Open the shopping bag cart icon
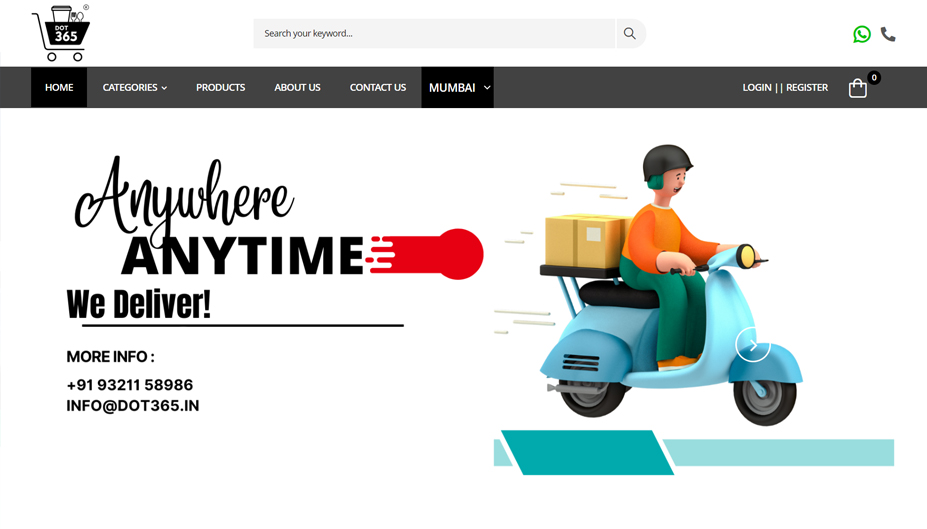This screenshot has height=529, width=927. (857, 88)
